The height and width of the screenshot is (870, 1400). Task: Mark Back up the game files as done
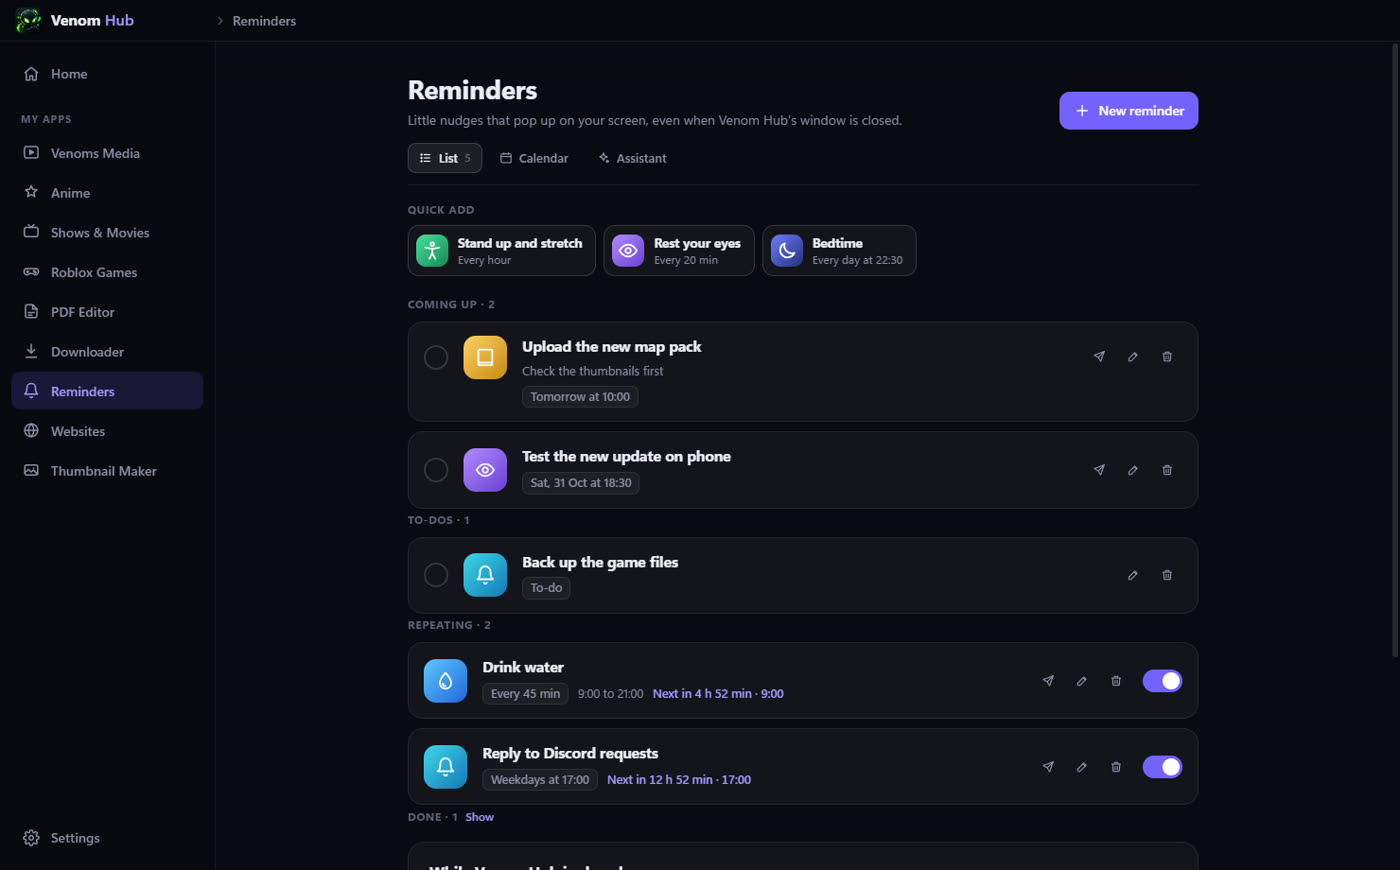[x=436, y=575]
